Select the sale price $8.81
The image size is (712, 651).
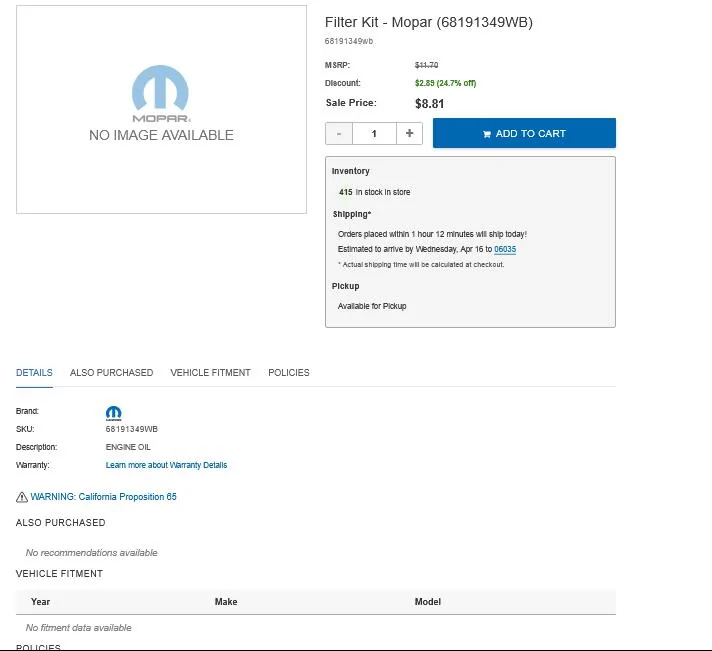click(429, 104)
